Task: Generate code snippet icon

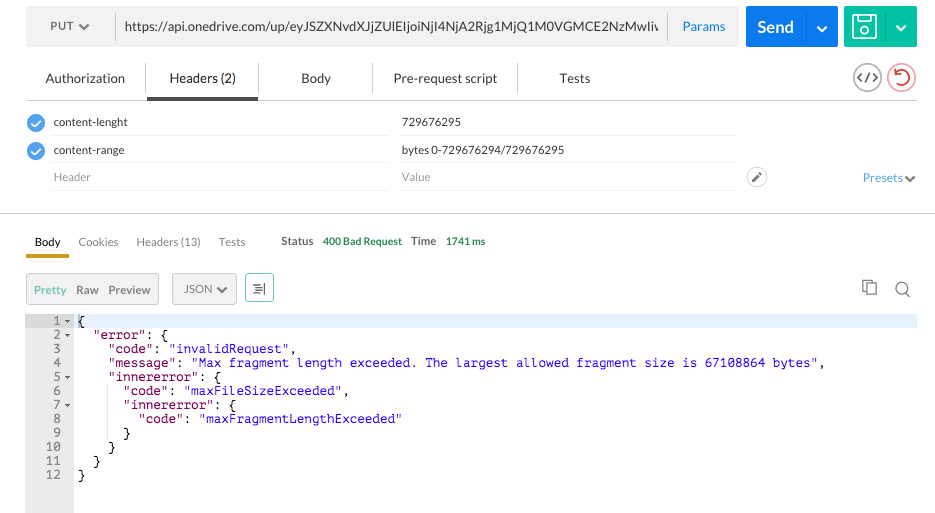Action: coord(867,78)
